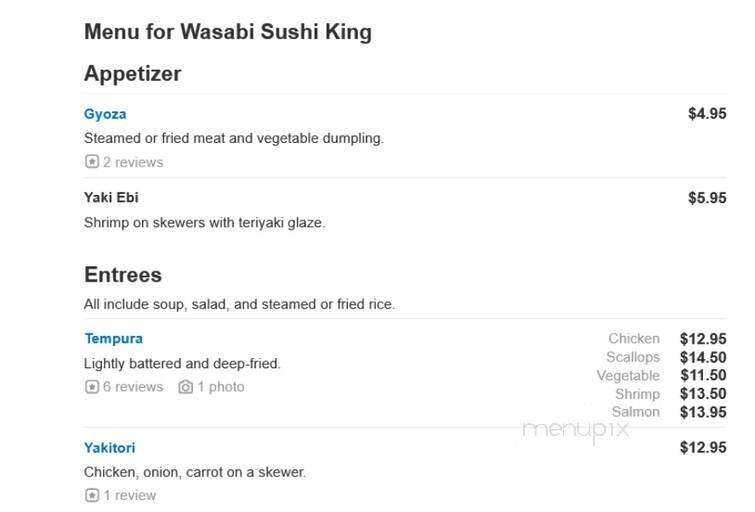Click the star icon beside Tempura's 6 reviews
The height and width of the screenshot is (512, 755).
[x=92, y=387]
